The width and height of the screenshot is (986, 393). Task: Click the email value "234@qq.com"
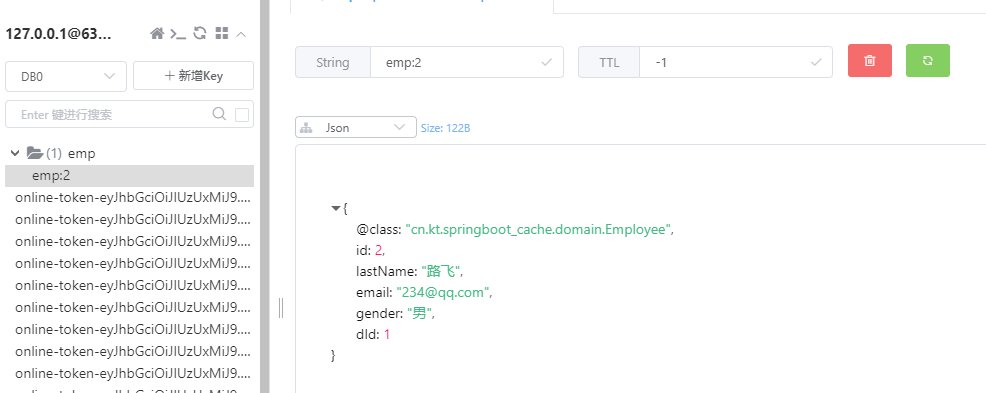443,292
